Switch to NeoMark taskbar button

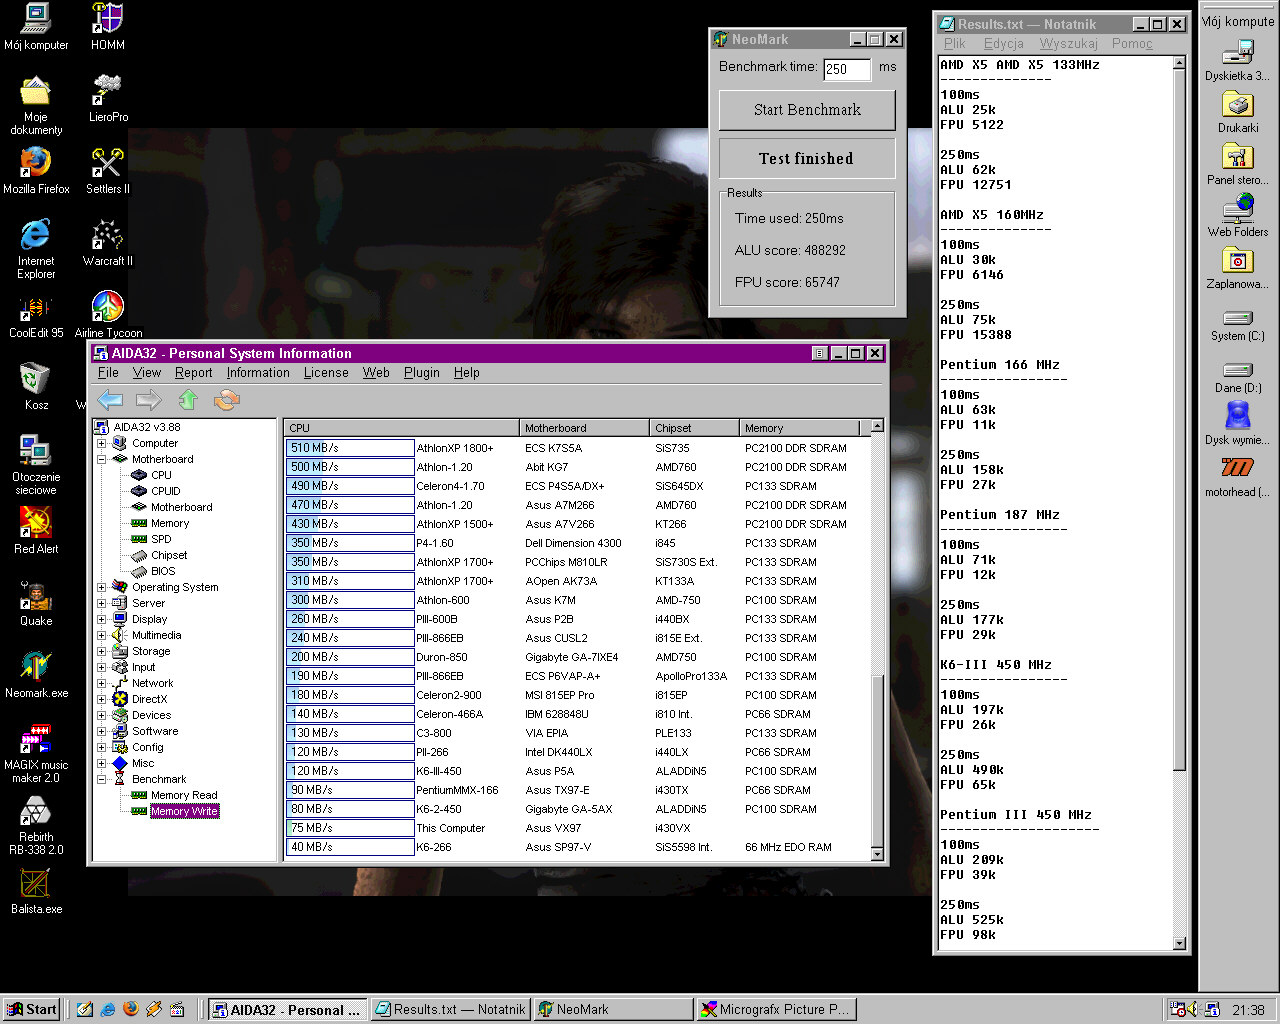(612, 1009)
